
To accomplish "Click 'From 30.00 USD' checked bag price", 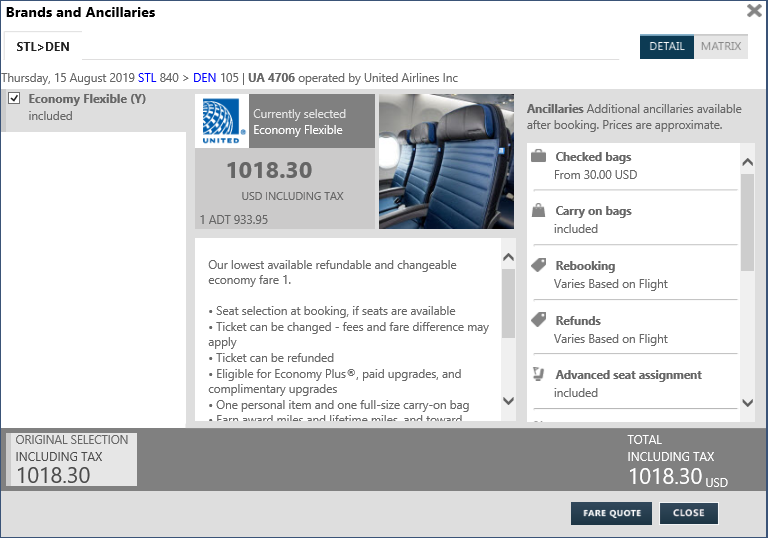I will pyautogui.click(x=596, y=175).
